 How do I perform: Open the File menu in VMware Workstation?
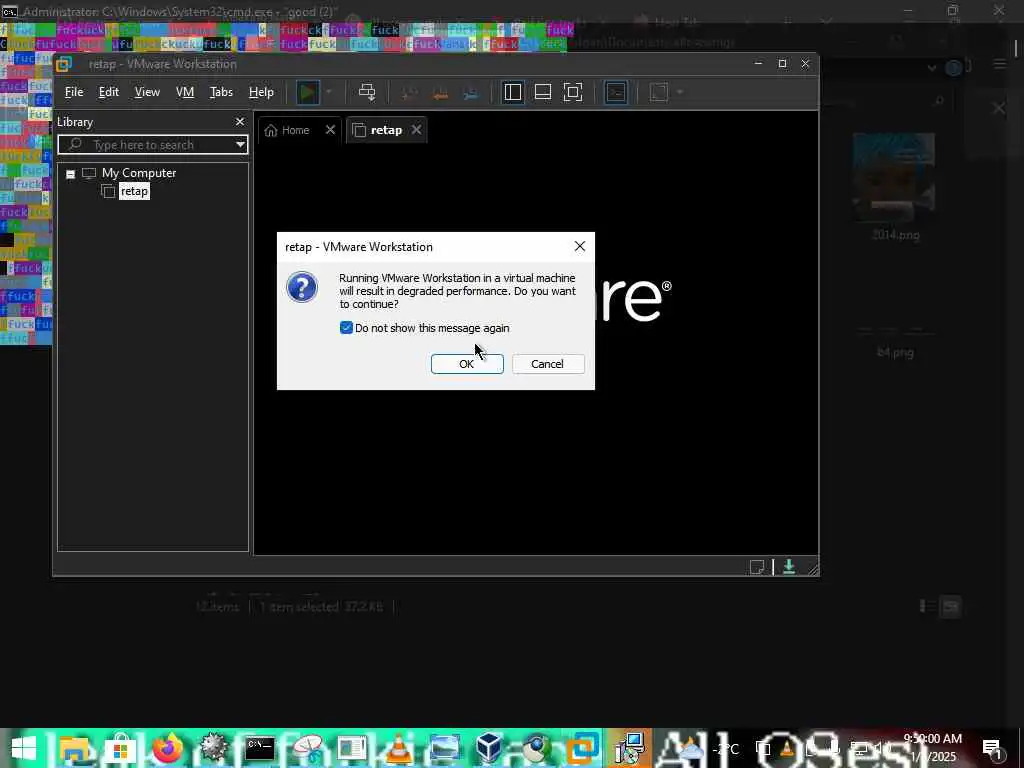pyautogui.click(x=74, y=92)
